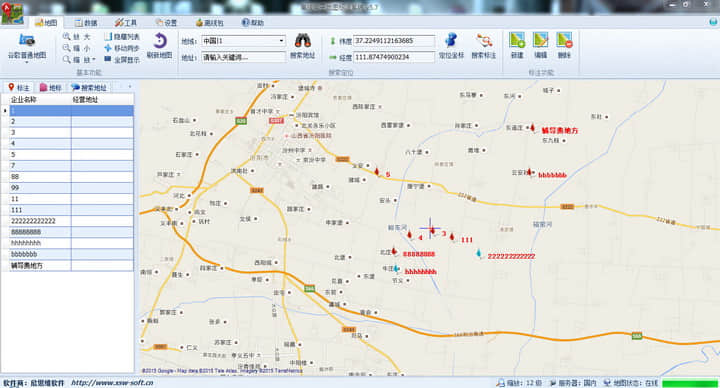Toggle the full screen display option
This screenshot has width=720, height=388.
click(122, 59)
